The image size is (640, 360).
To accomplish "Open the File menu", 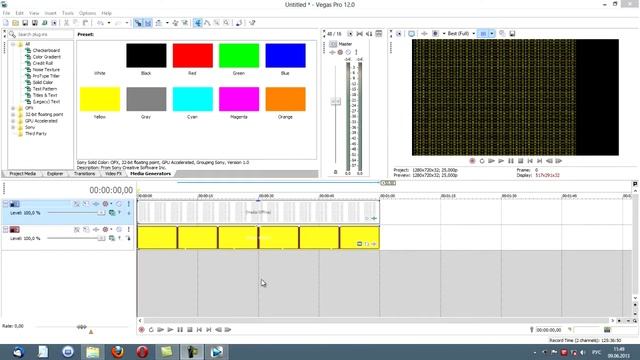I will (6, 13).
